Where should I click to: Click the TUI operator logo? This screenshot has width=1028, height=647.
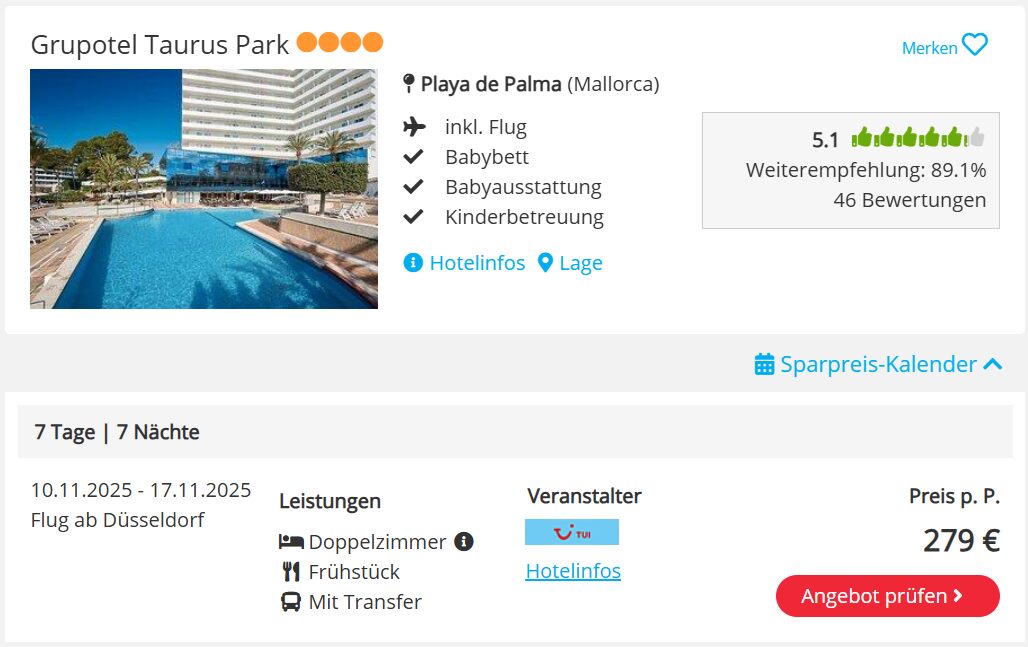point(572,532)
